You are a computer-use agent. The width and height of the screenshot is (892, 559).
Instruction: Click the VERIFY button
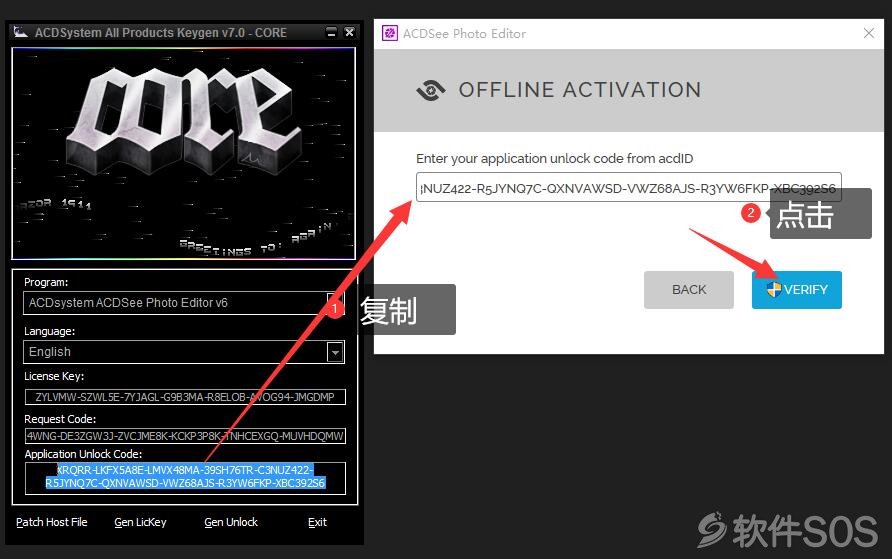point(796,289)
